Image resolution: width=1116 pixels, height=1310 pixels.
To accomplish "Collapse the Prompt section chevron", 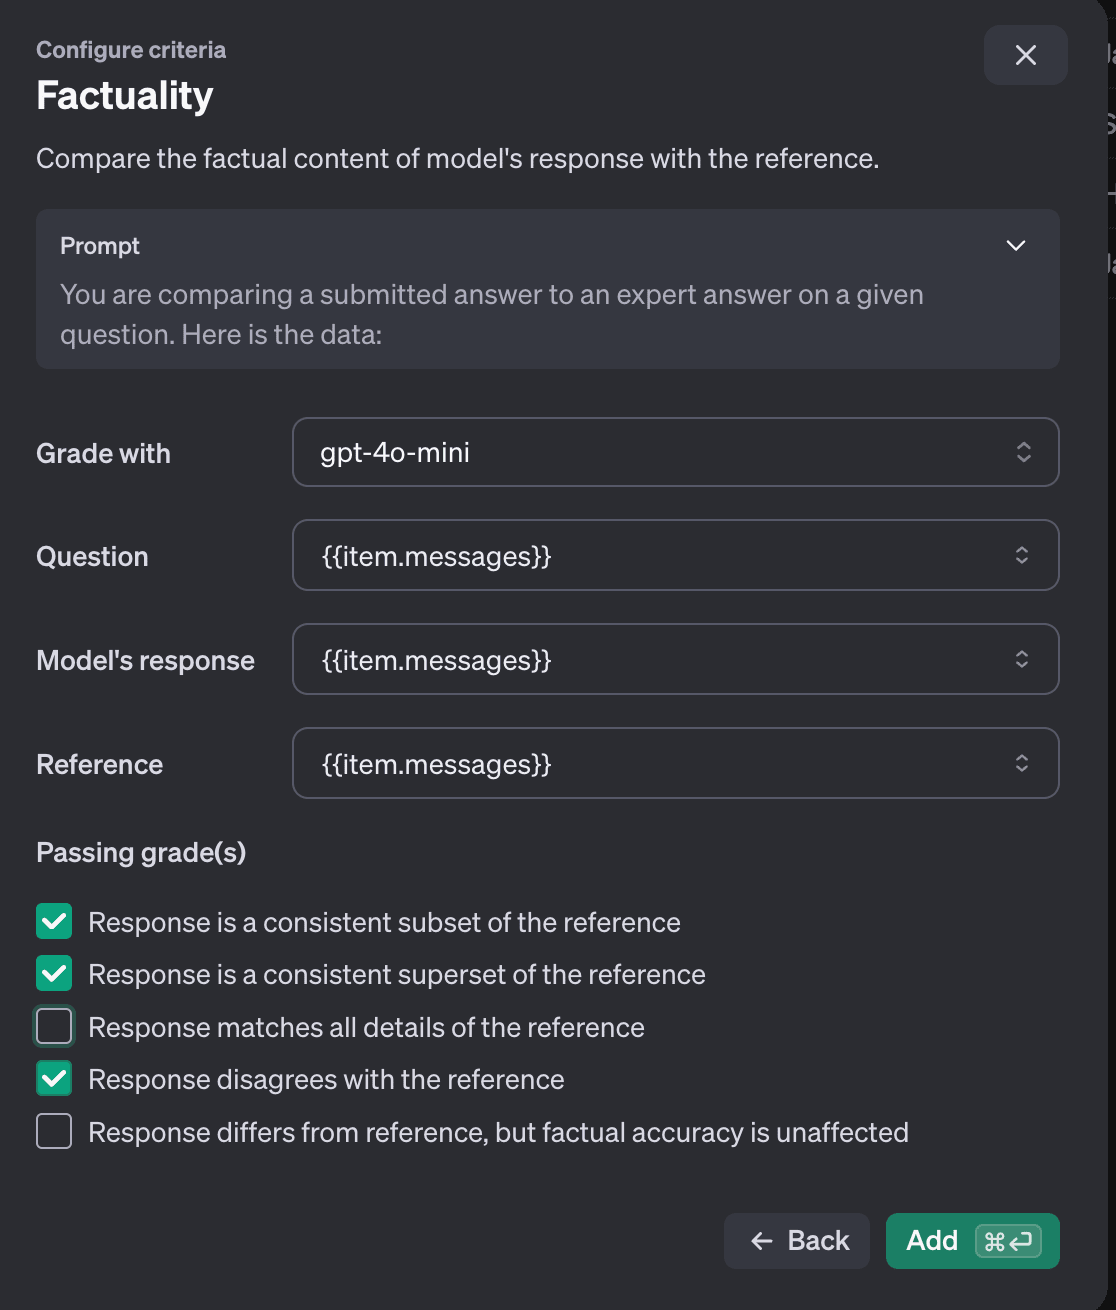I will pyautogui.click(x=1016, y=246).
